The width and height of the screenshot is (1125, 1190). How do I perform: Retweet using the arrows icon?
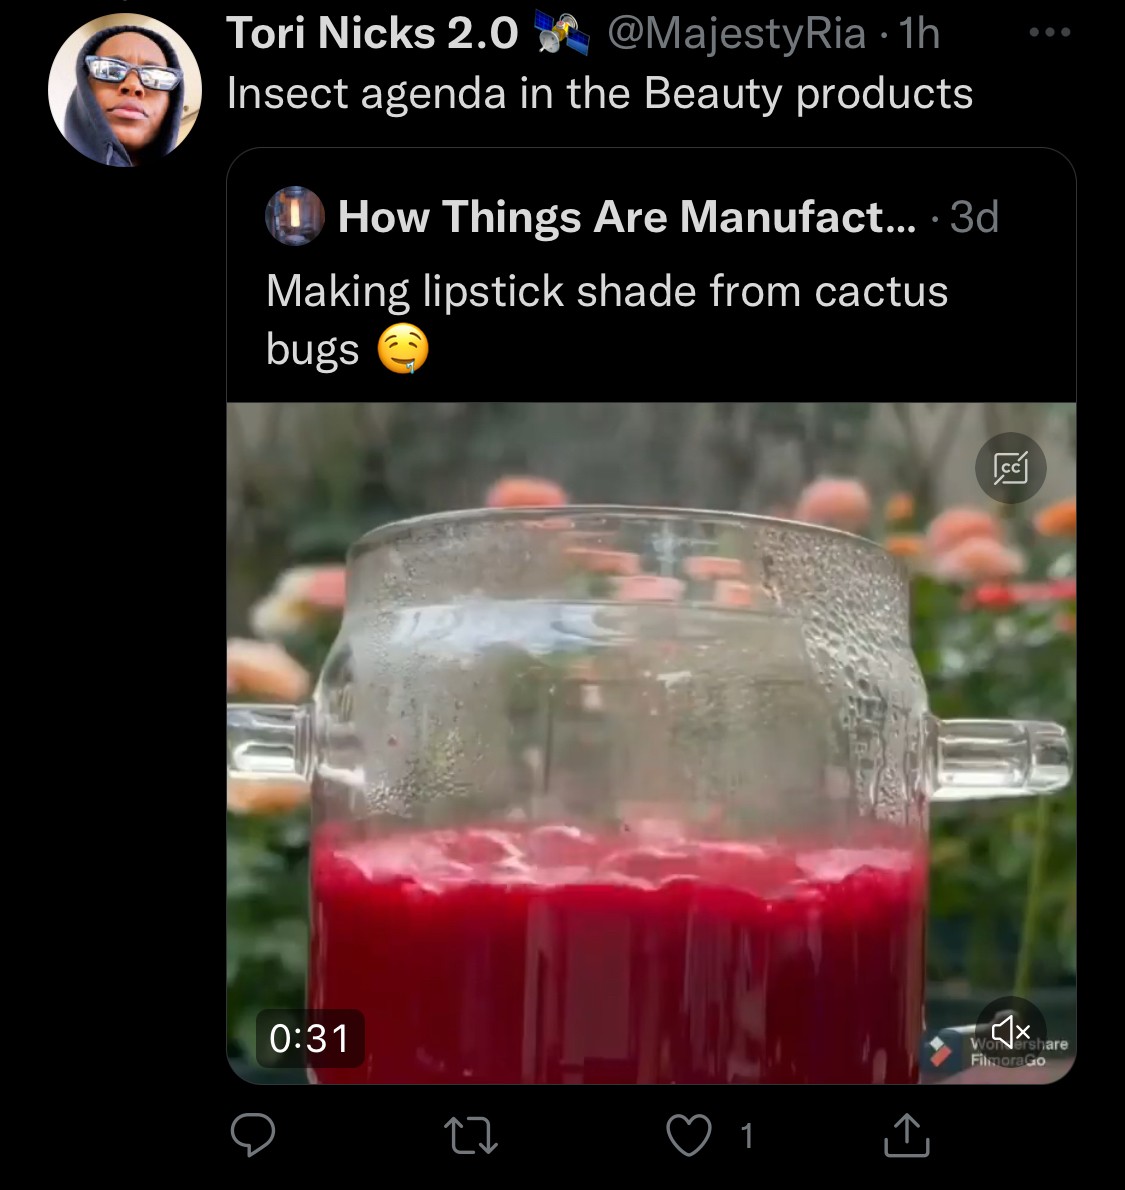(x=470, y=1135)
